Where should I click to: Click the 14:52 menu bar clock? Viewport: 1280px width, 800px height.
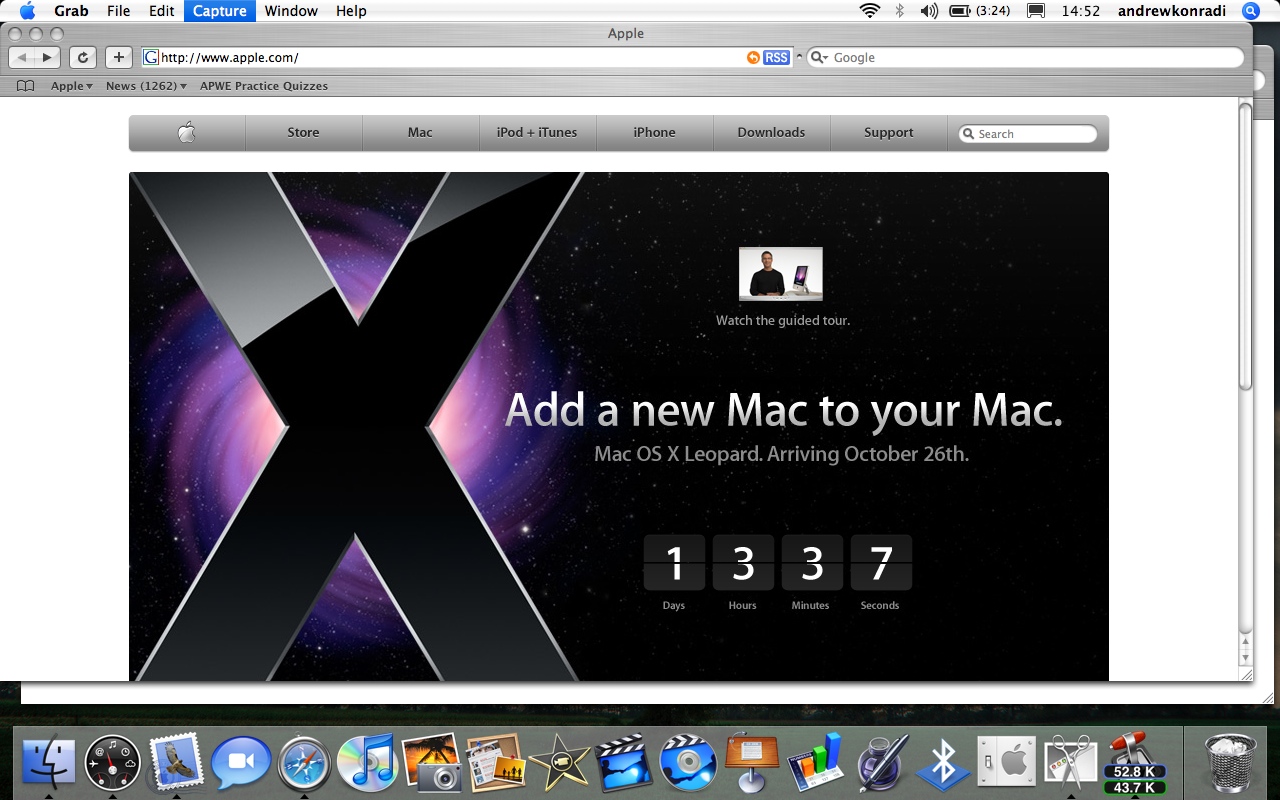click(x=1081, y=11)
